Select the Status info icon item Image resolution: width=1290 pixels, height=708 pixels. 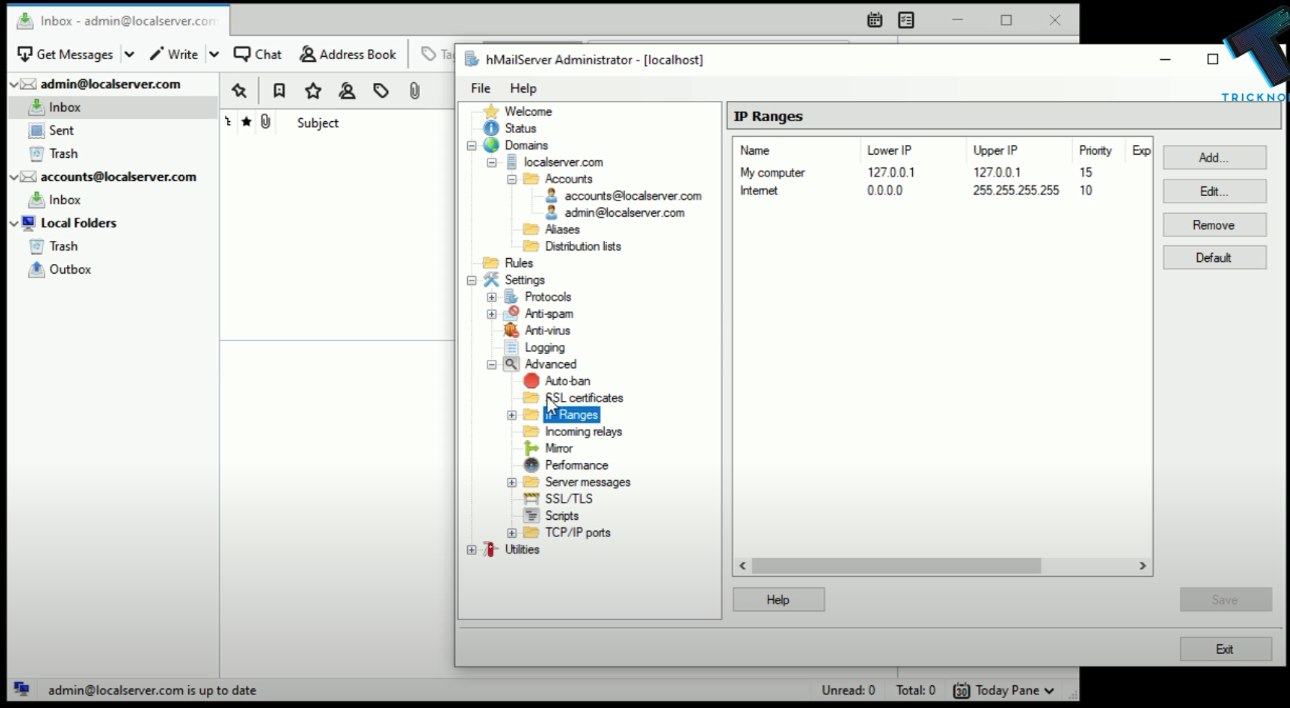click(491, 128)
